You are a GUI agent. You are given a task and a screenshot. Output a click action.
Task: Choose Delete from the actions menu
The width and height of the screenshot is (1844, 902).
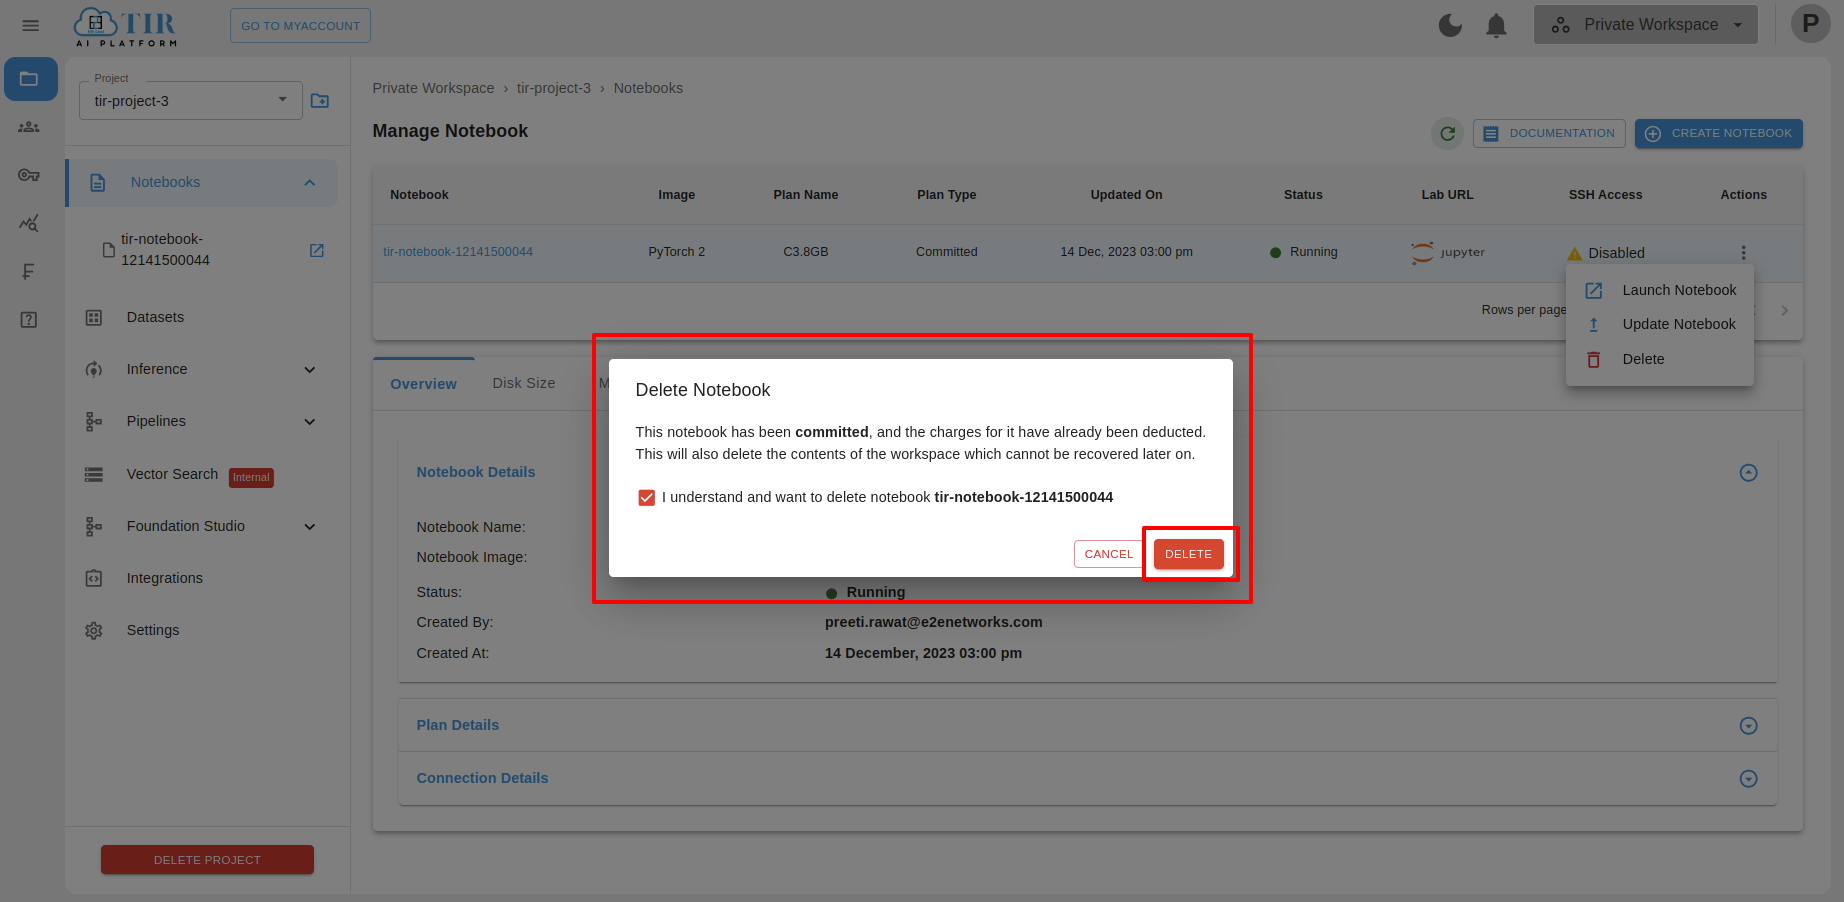(1660, 359)
